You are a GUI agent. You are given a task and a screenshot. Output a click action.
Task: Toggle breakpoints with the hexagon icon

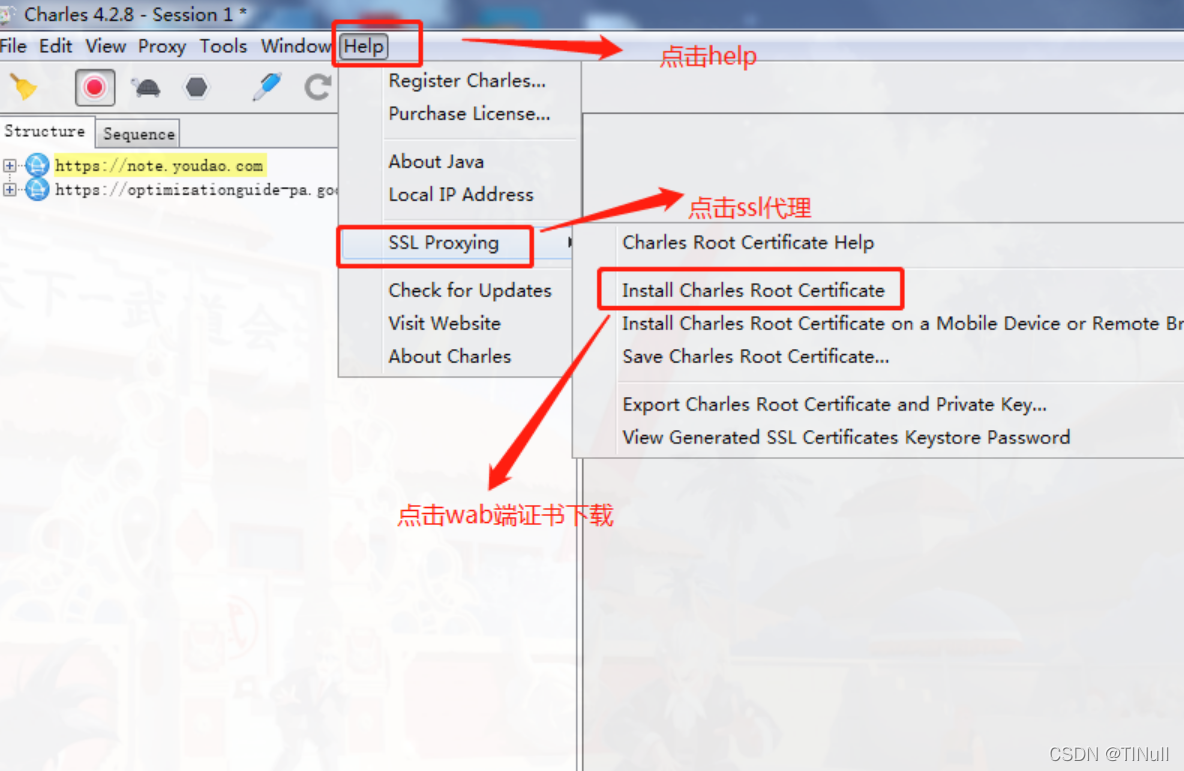(x=196, y=88)
